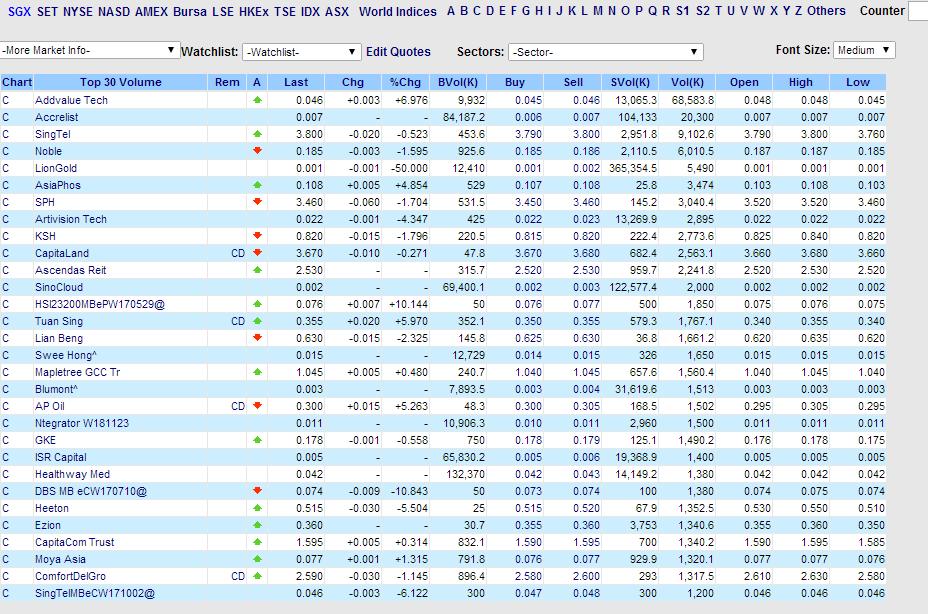The width and height of the screenshot is (928, 614).
Task: Click Accrelist Vol(K) value 20,300
Action: coord(697,117)
